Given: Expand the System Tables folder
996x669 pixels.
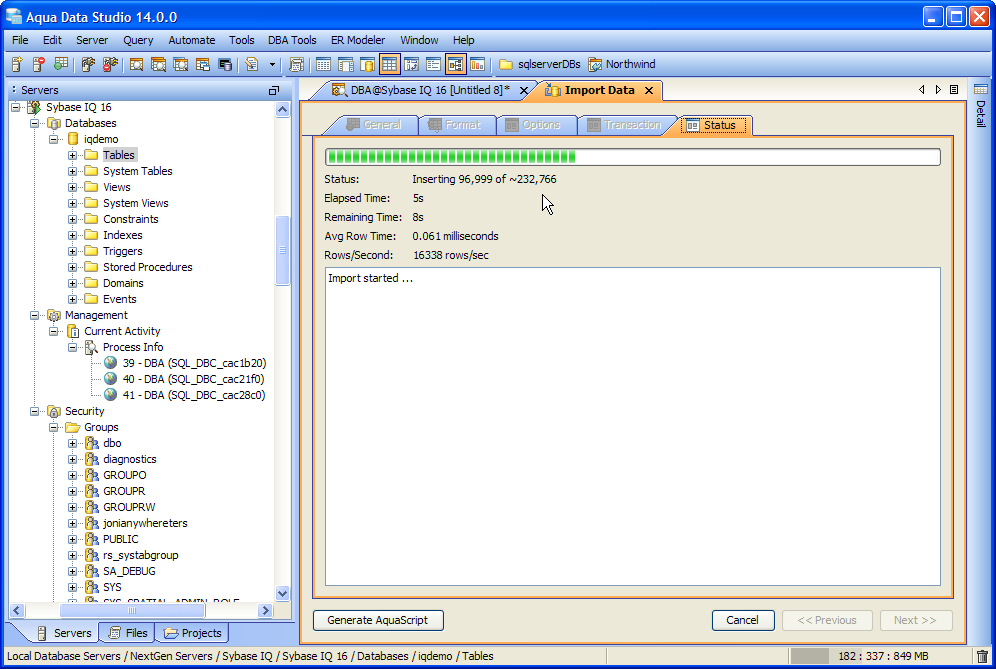Looking at the screenshot, I should [x=72, y=171].
